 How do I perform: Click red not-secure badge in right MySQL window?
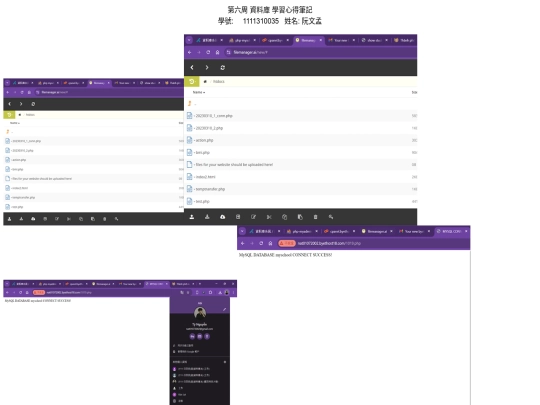click(x=287, y=243)
